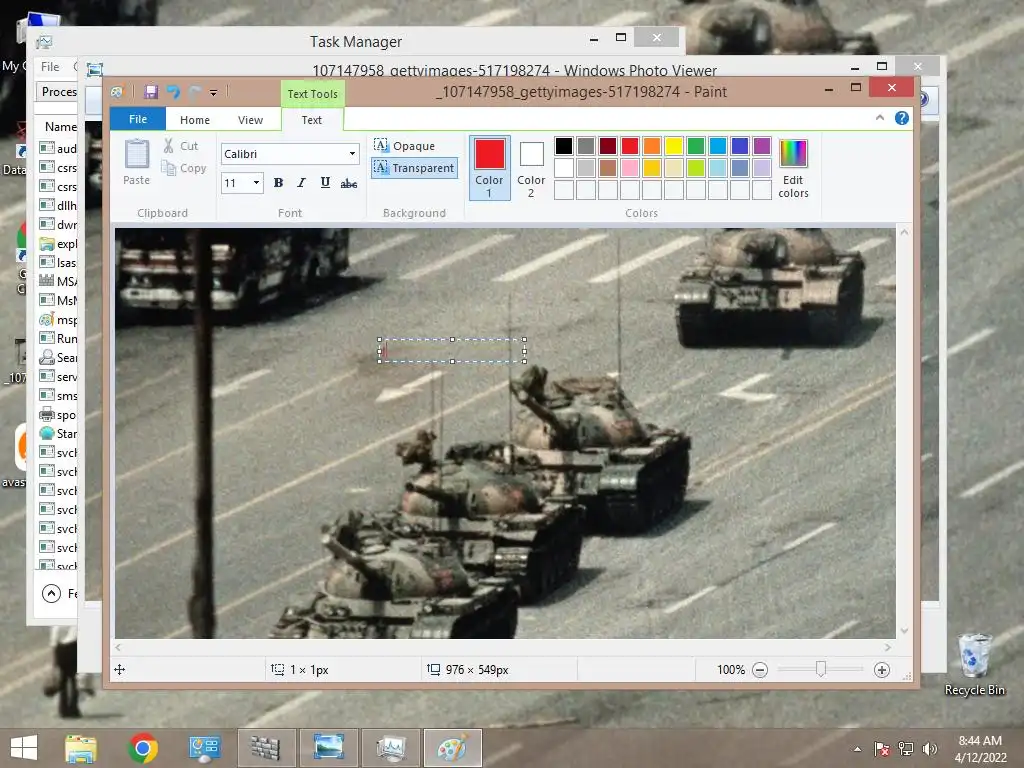This screenshot has height=768, width=1024.
Task: Click the File menu in Task Manager
Action: pyautogui.click(x=50, y=67)
